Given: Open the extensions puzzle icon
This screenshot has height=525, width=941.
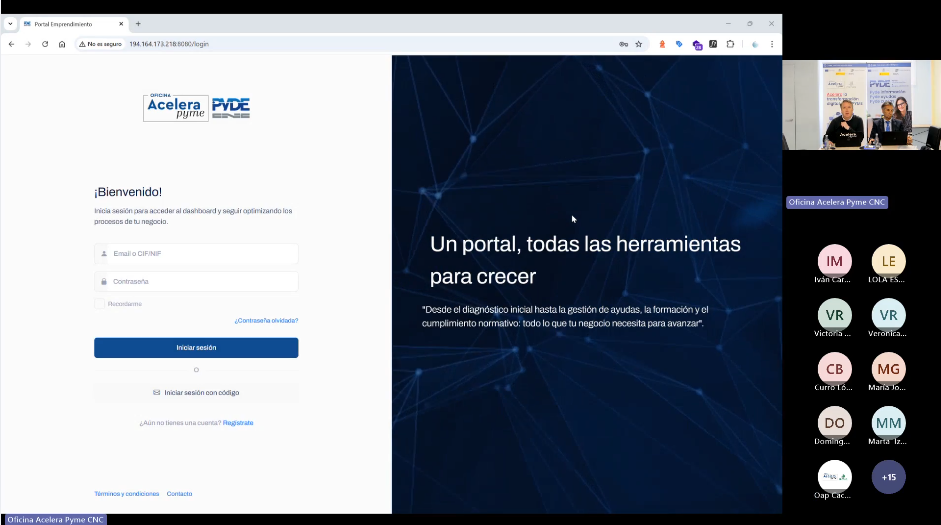Looking at the screenshot, I should [x=730, y=44].
